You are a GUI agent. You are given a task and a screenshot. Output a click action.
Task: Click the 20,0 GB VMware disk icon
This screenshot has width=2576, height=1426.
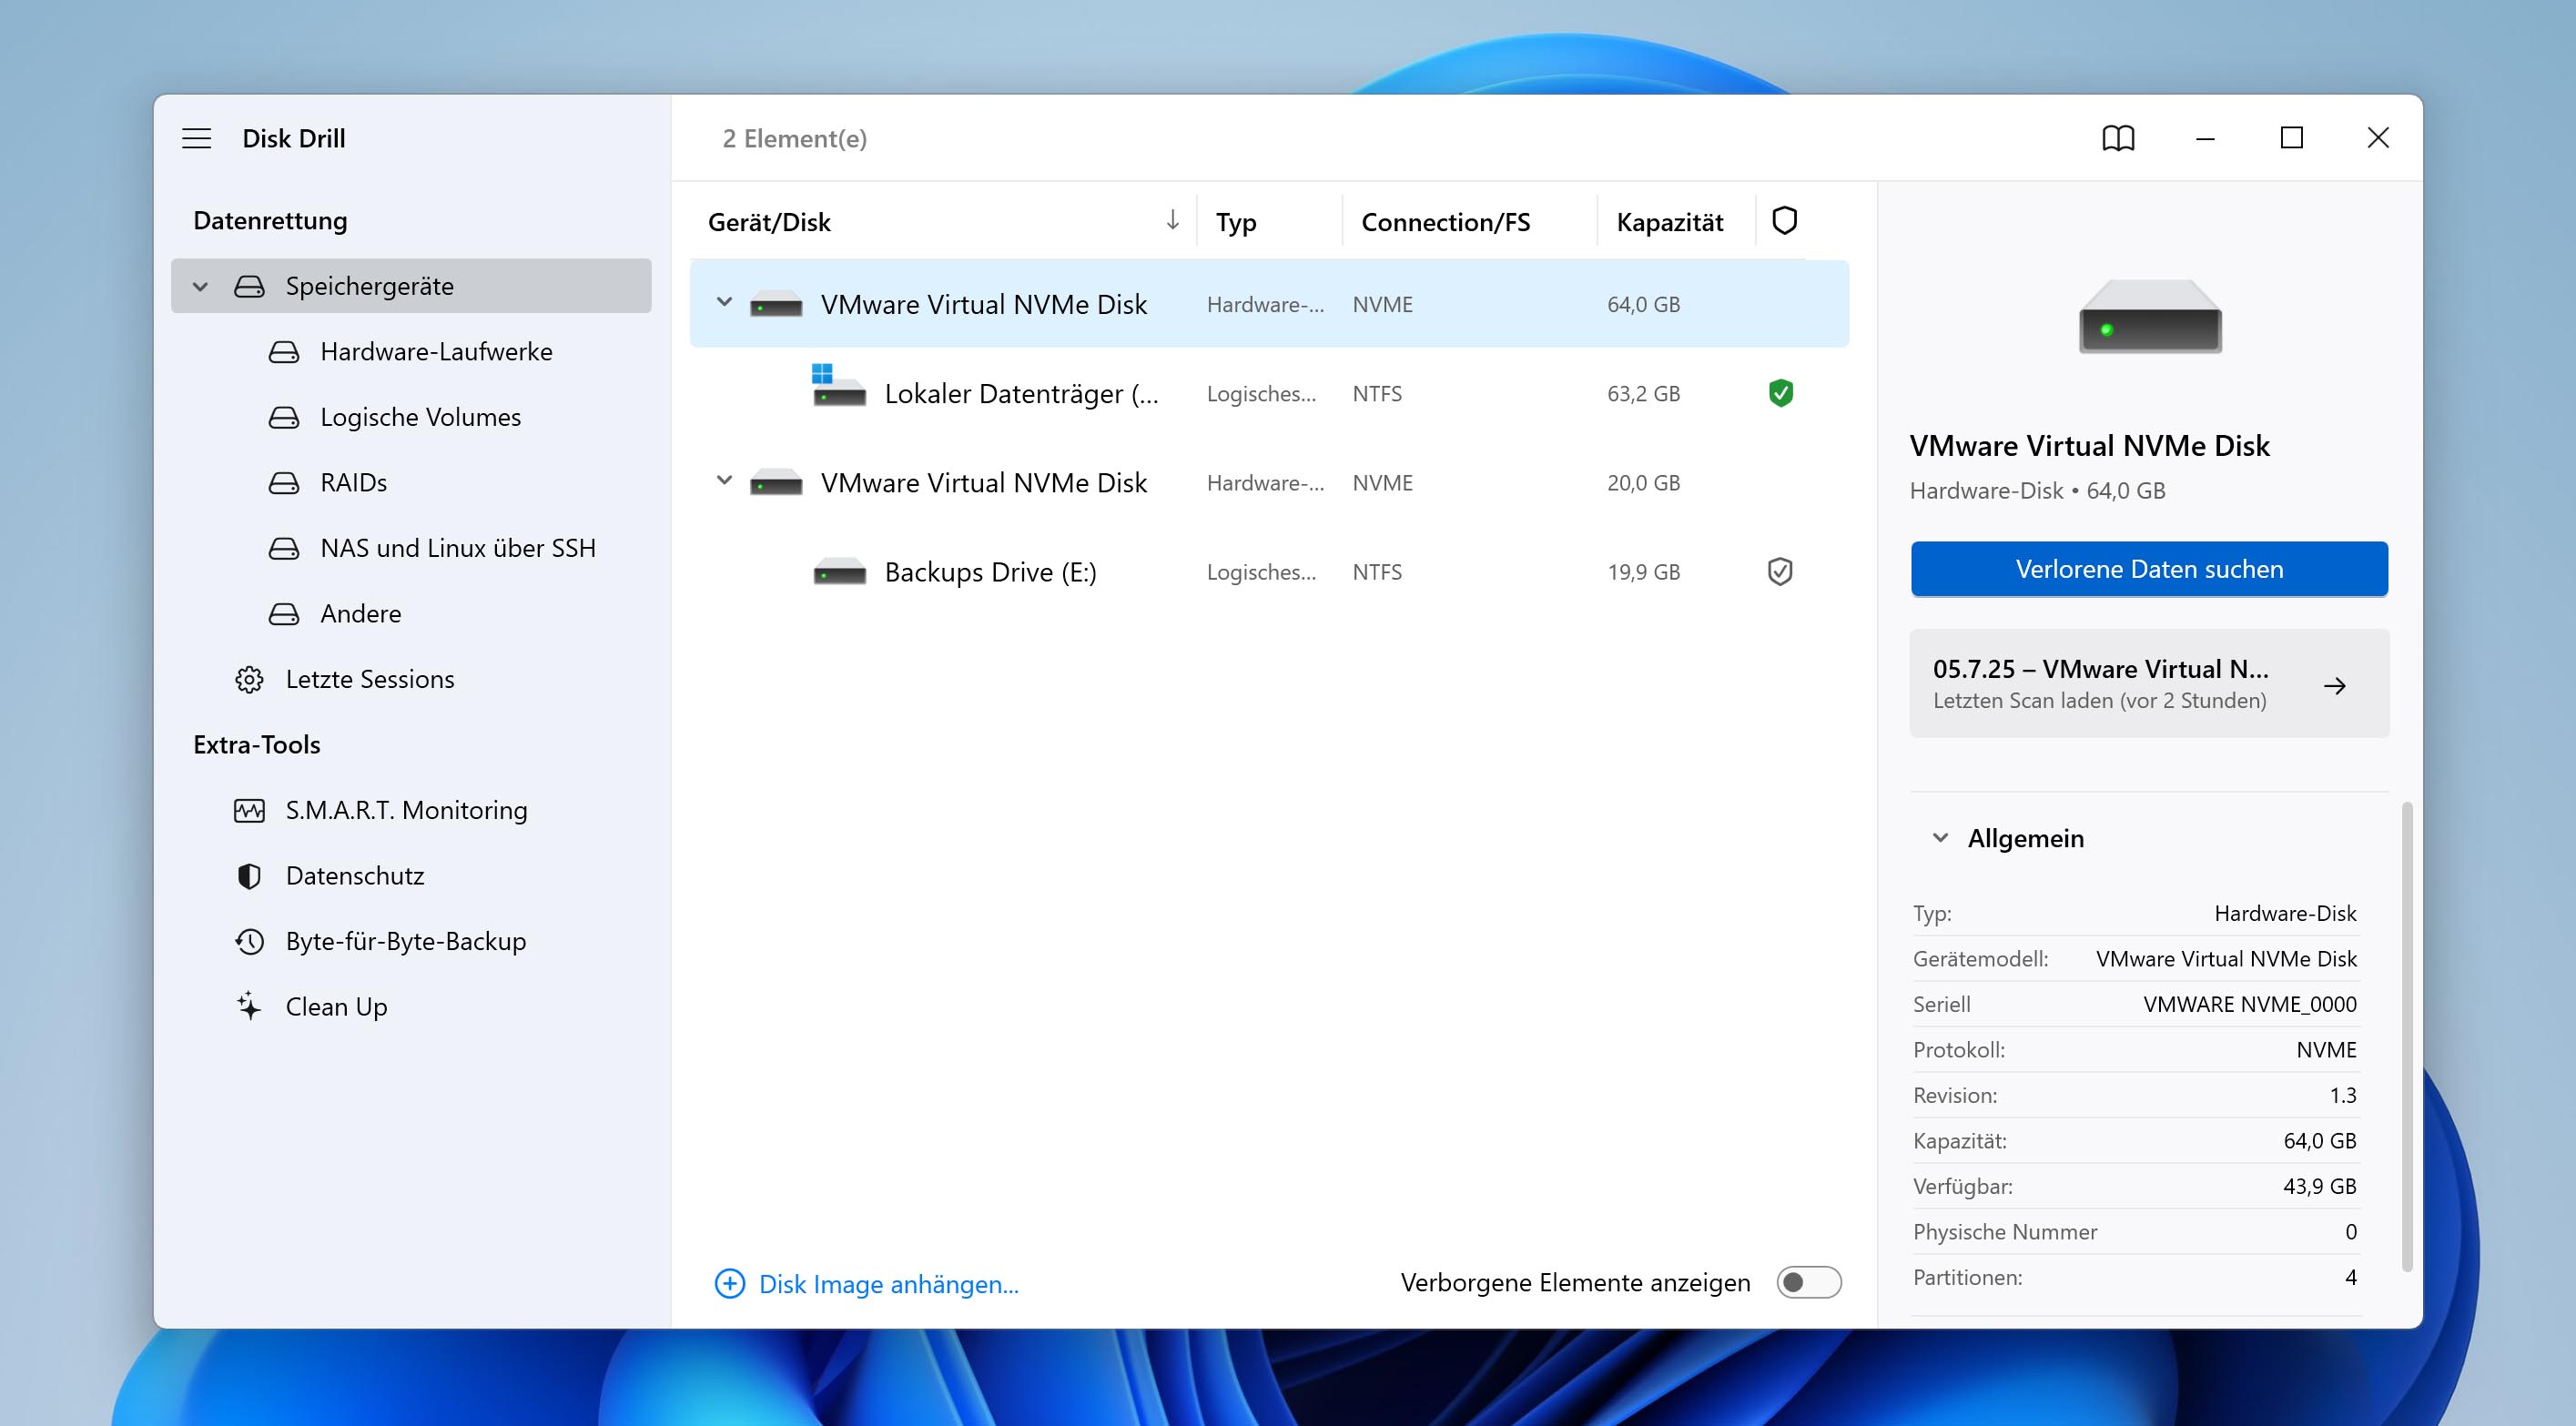pyautogui.click(x=776, y=483)
